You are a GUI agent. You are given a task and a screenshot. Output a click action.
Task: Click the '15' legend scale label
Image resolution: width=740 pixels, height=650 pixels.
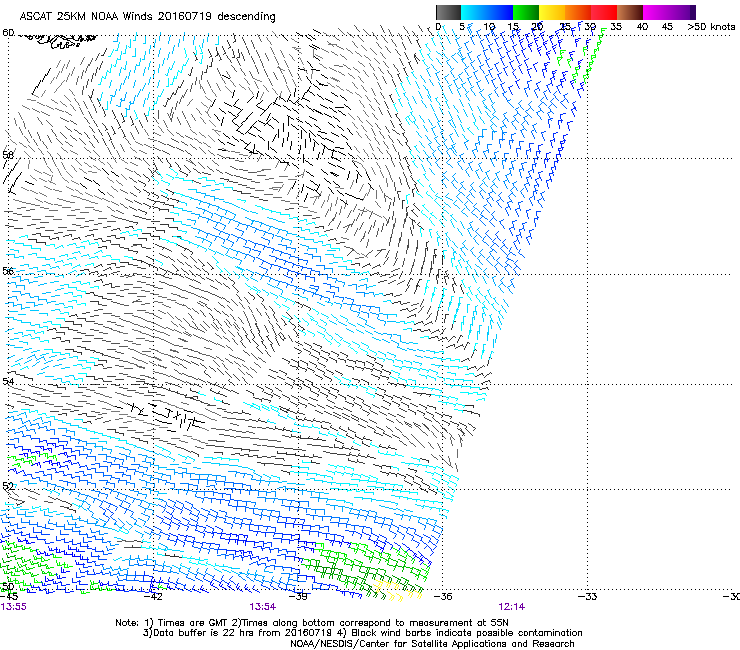[x=513, y=27]
